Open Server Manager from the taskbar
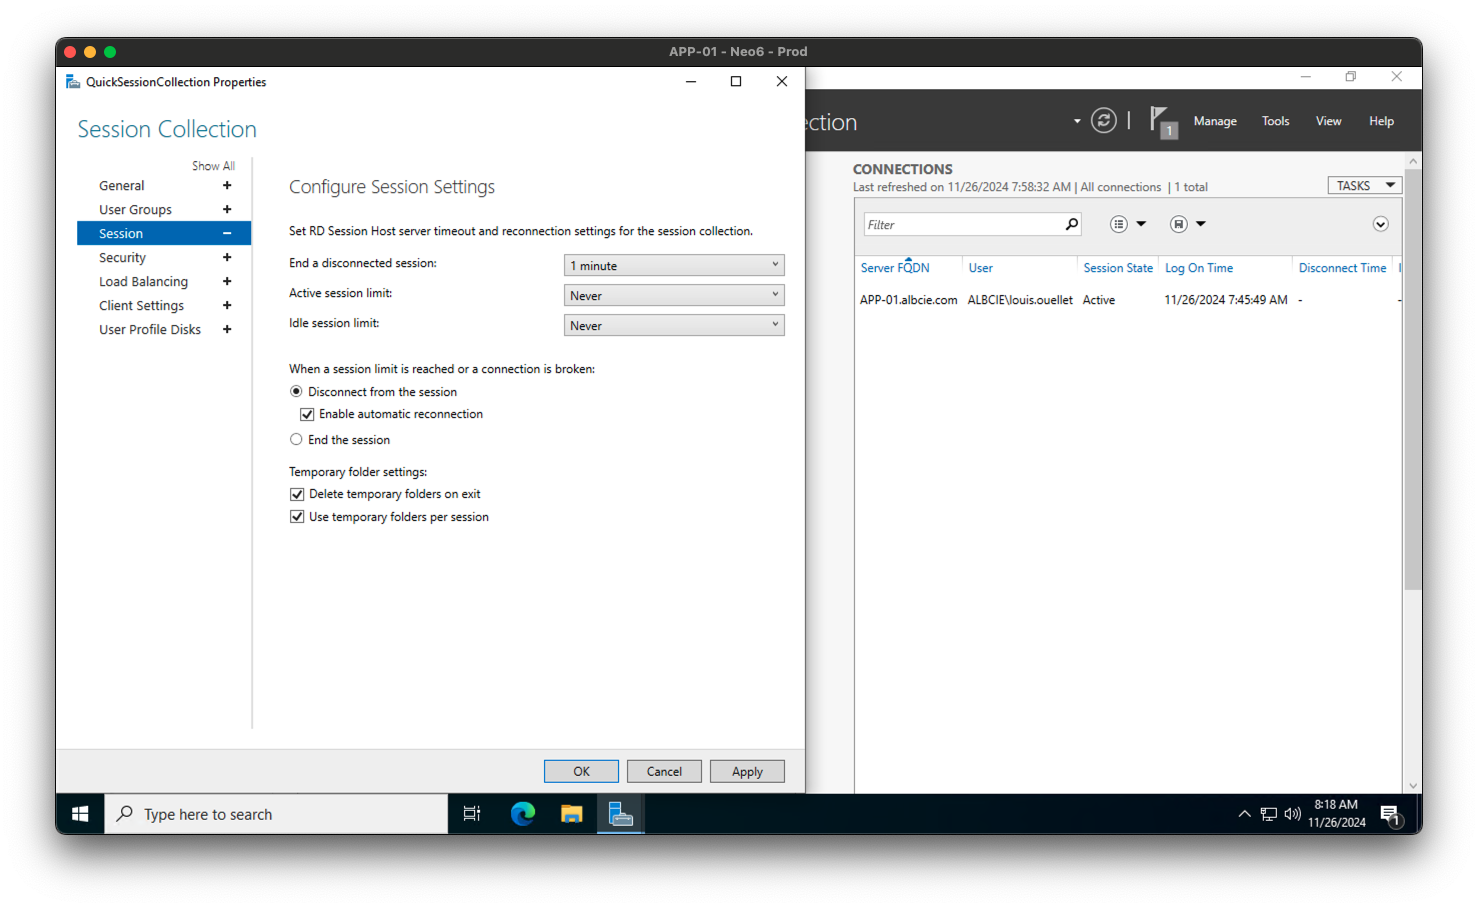The image size is (1478, 908). pyautogui.click(x=621, y=813)
